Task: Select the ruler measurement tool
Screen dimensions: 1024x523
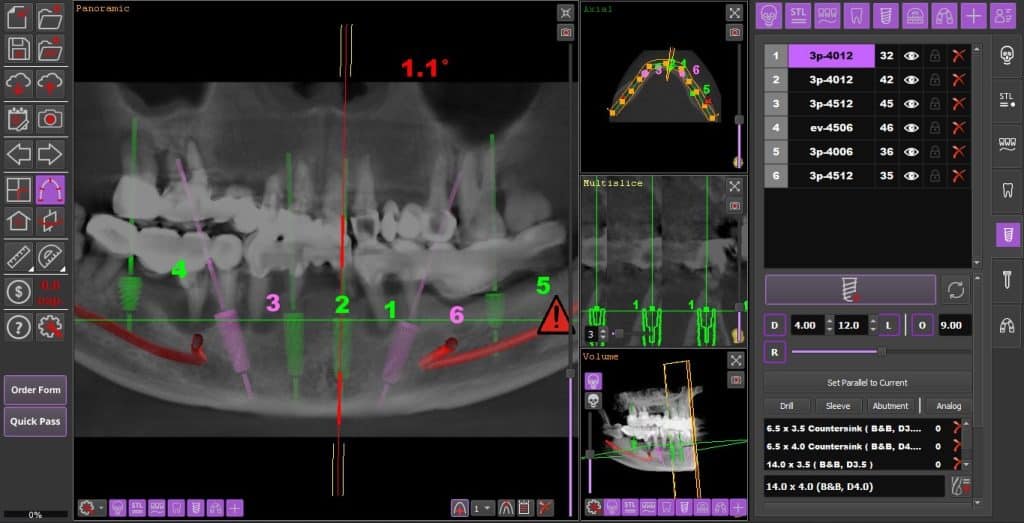Action: (x=19, y=257)
